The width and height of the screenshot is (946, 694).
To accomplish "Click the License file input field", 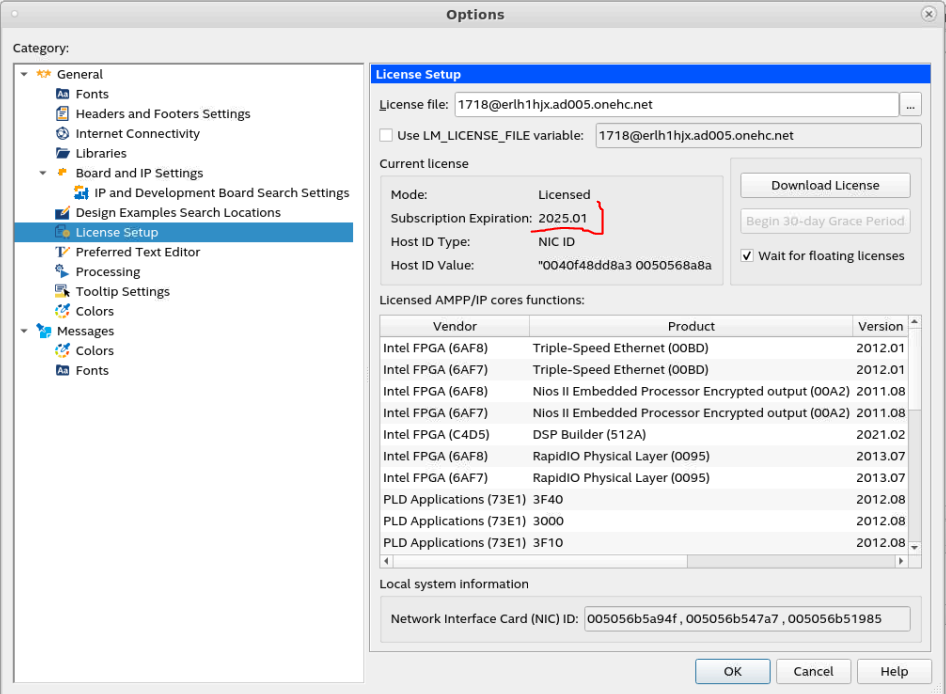I will (676, 104).
